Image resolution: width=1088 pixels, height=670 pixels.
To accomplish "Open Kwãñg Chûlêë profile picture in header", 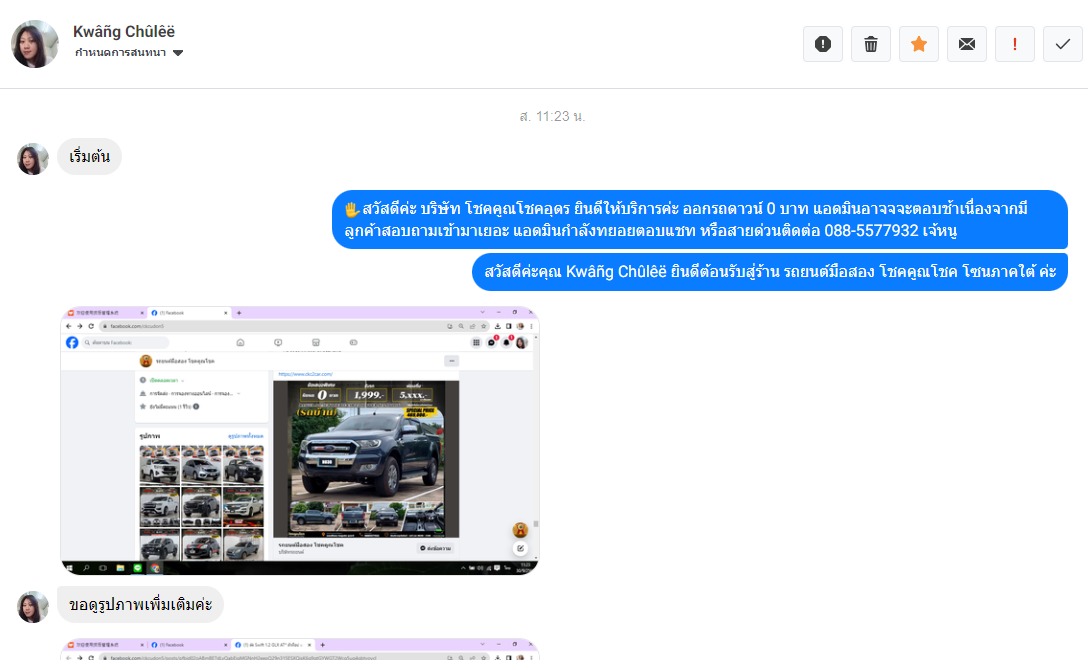I will pyautogui.click(x=35, y=44).
